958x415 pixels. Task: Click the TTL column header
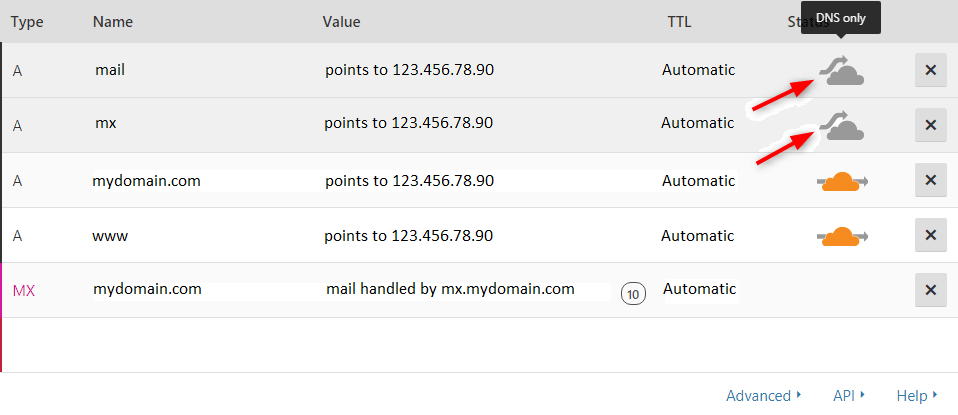[680, 21]
